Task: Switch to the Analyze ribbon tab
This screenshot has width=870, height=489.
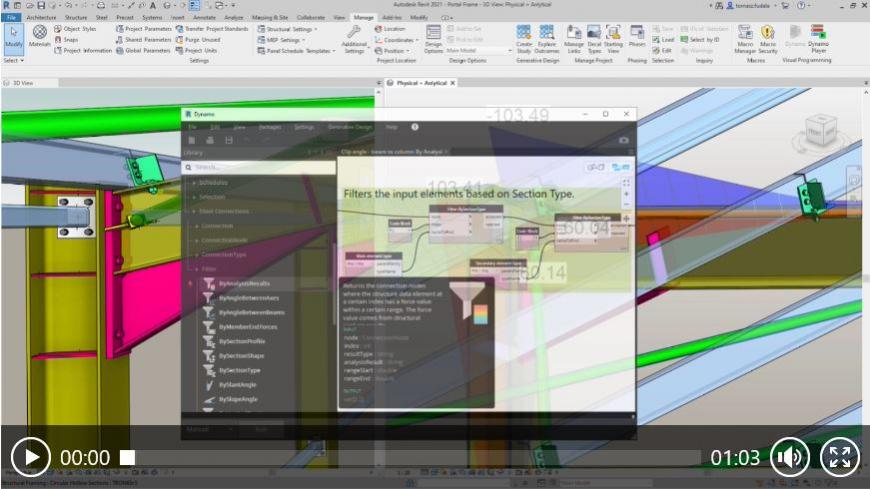Action: point(234,18)
